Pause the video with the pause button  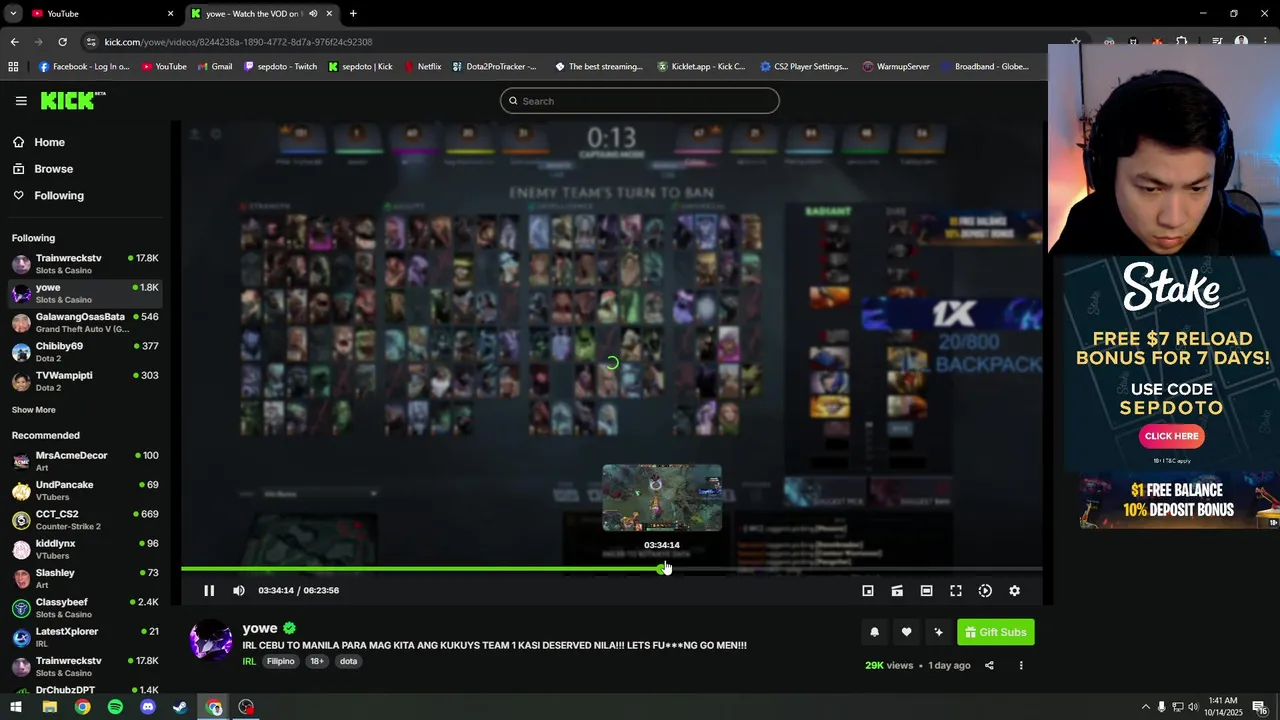[x=209, y=590]
